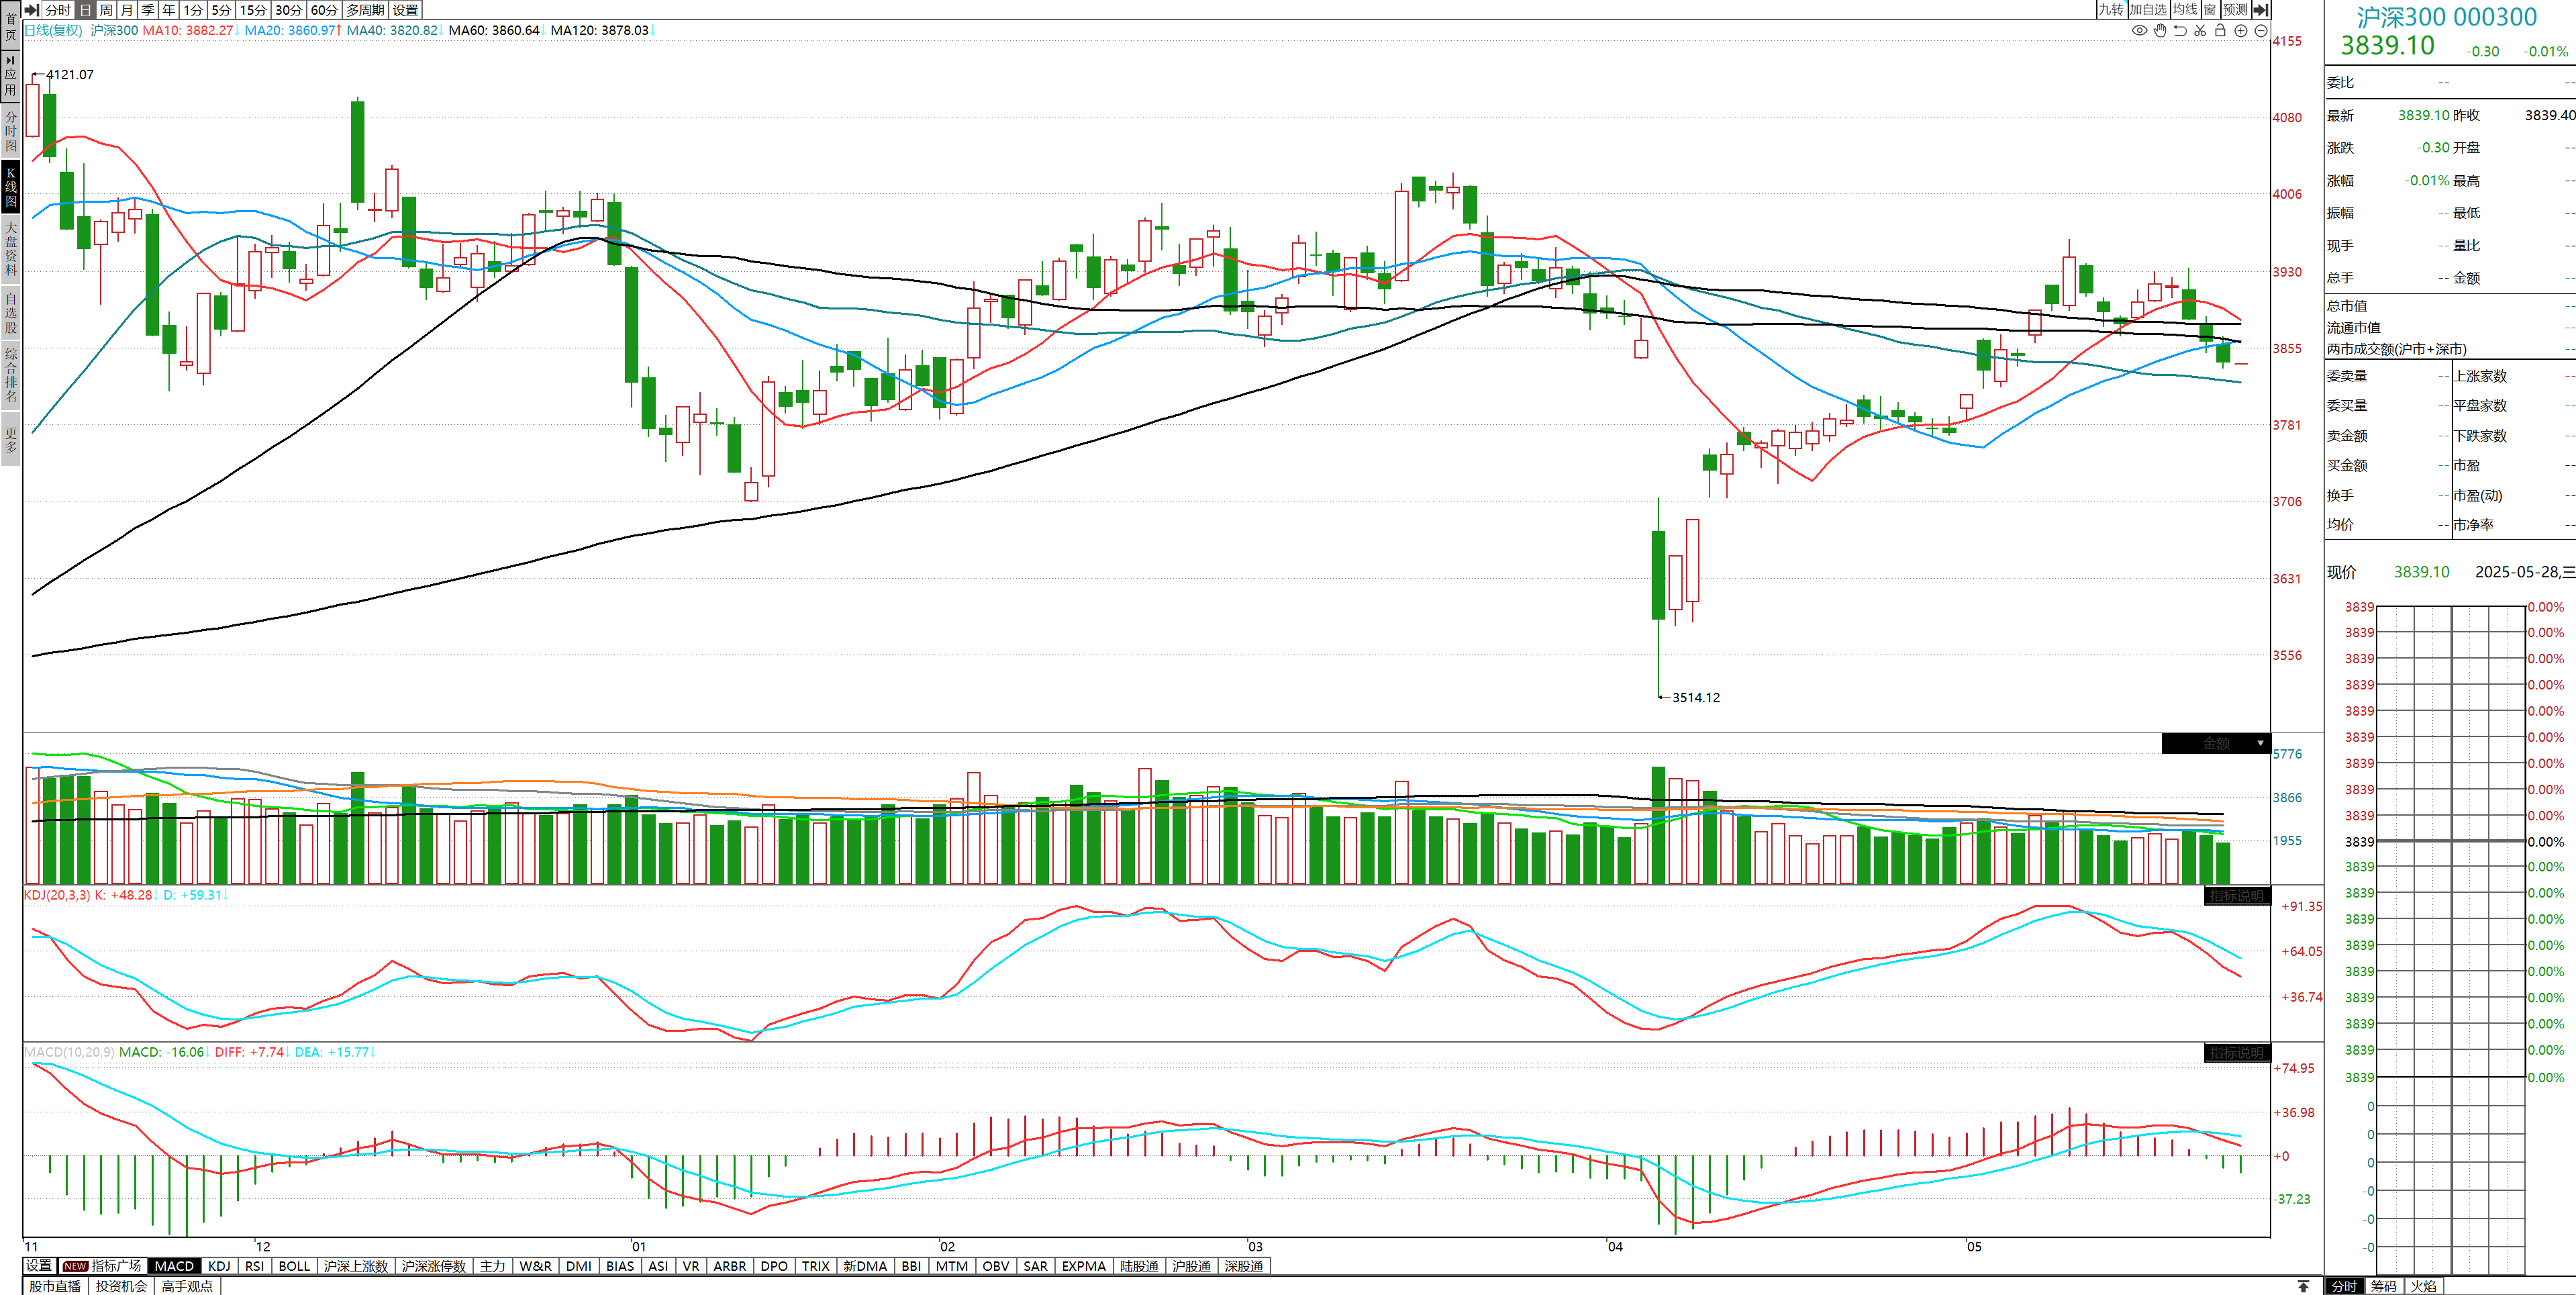Viewport: 2576px width, 1295px height.
Task: Select the MACD indicator tab
Action: click(x=174, y=1266)
